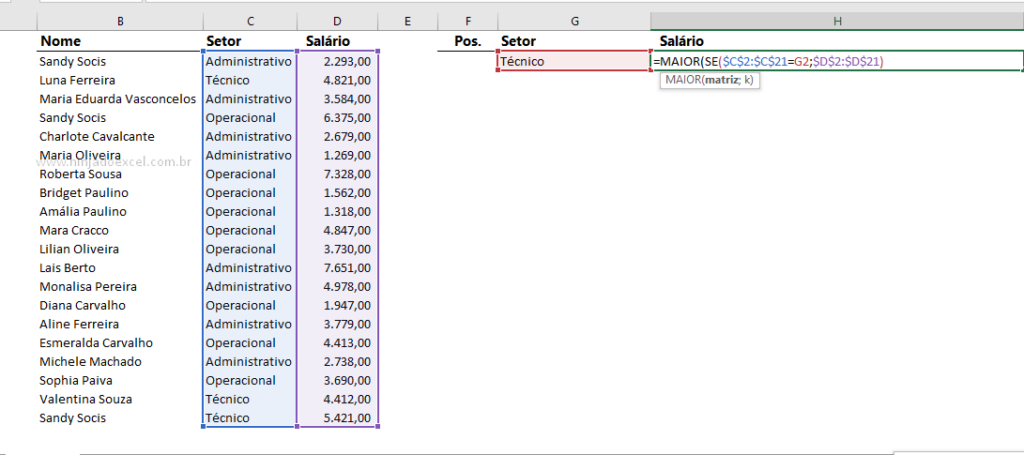The width and height of the screenshot is (1024, 455).
Task: Select column D header
Action: click(337, 22)
